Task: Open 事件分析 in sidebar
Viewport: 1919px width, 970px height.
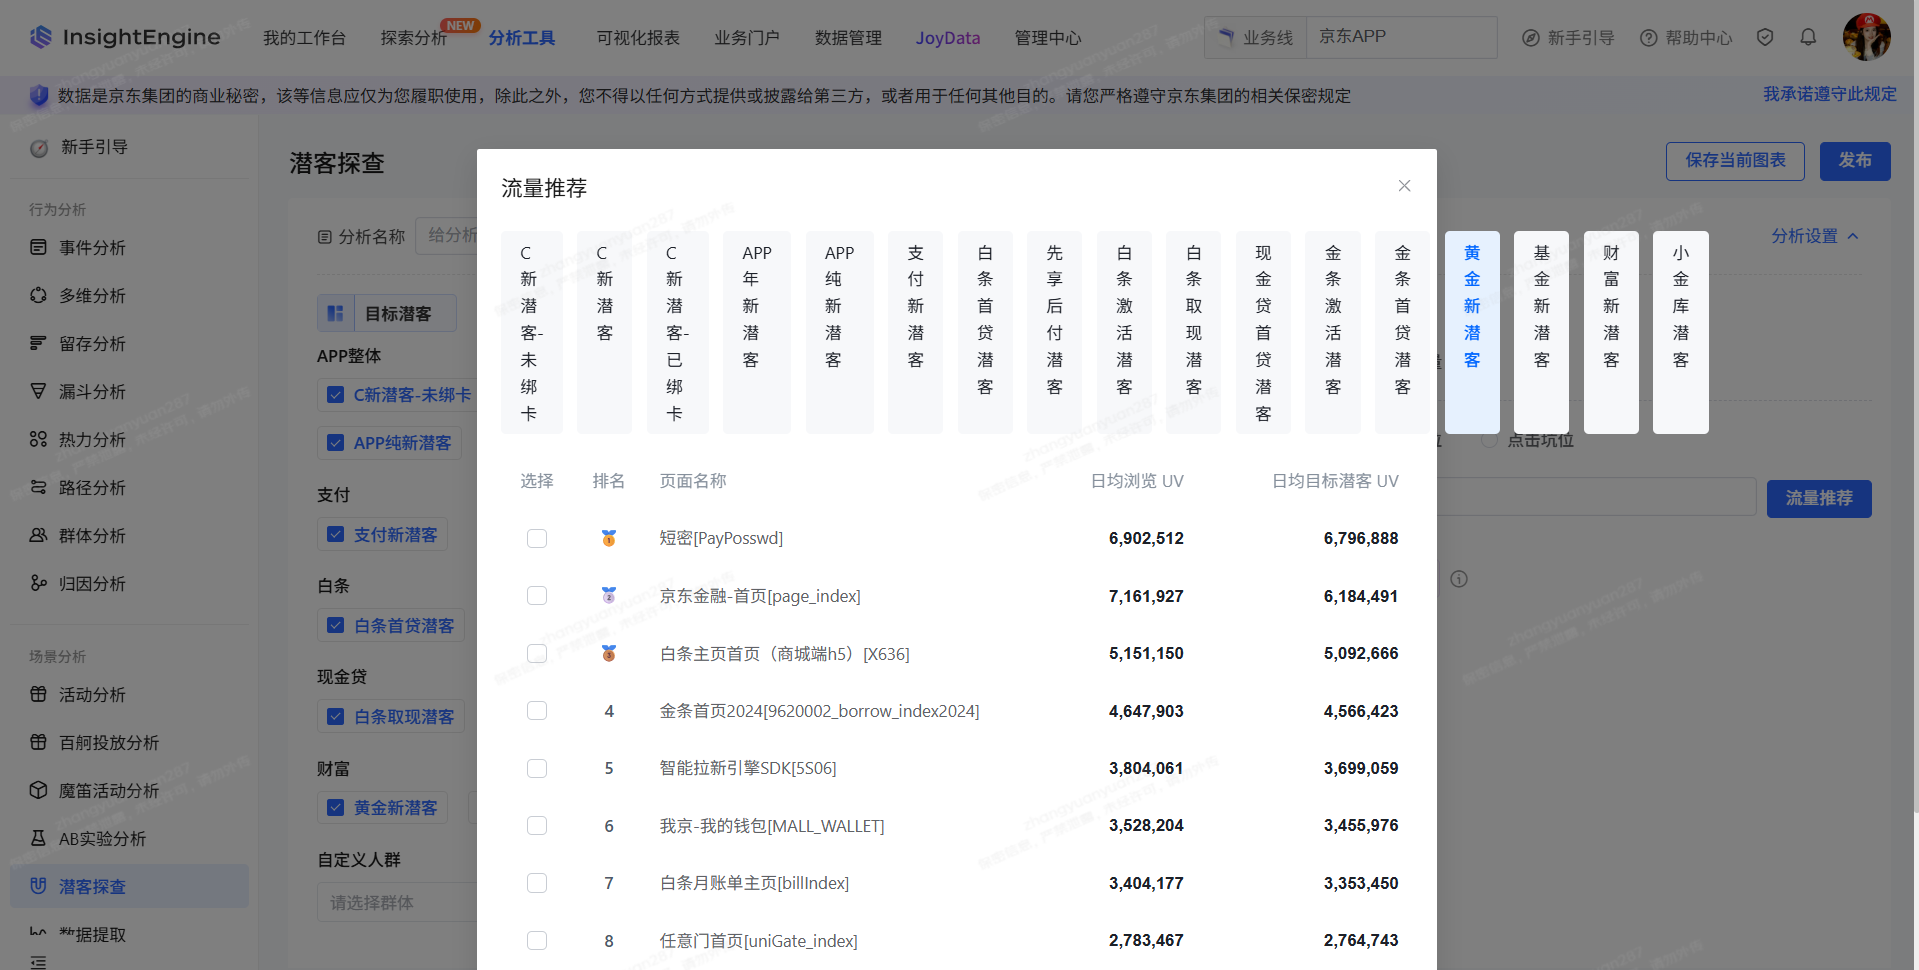Action: [92, 247]
